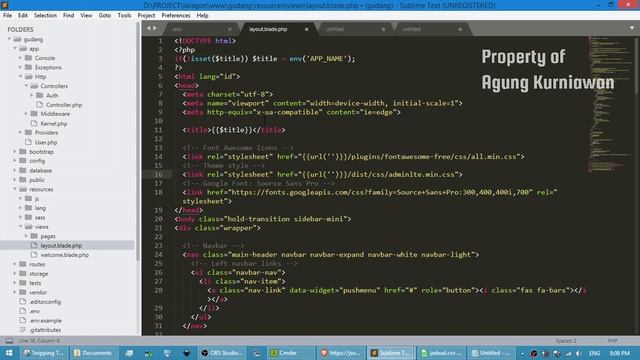
Task: Collapse the resources folder
Action: pos(15,189)
